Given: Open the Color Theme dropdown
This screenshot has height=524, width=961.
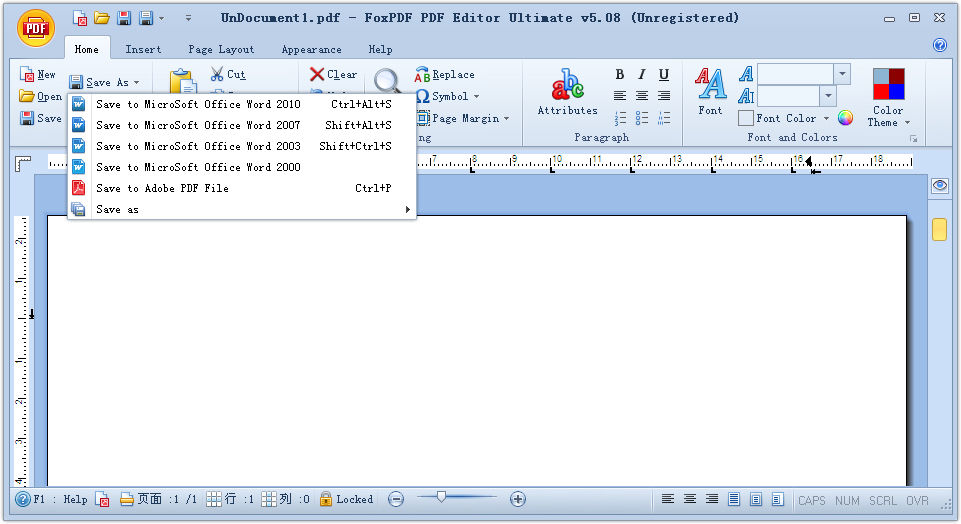Looking at the screenshot, I should (888, 97).
